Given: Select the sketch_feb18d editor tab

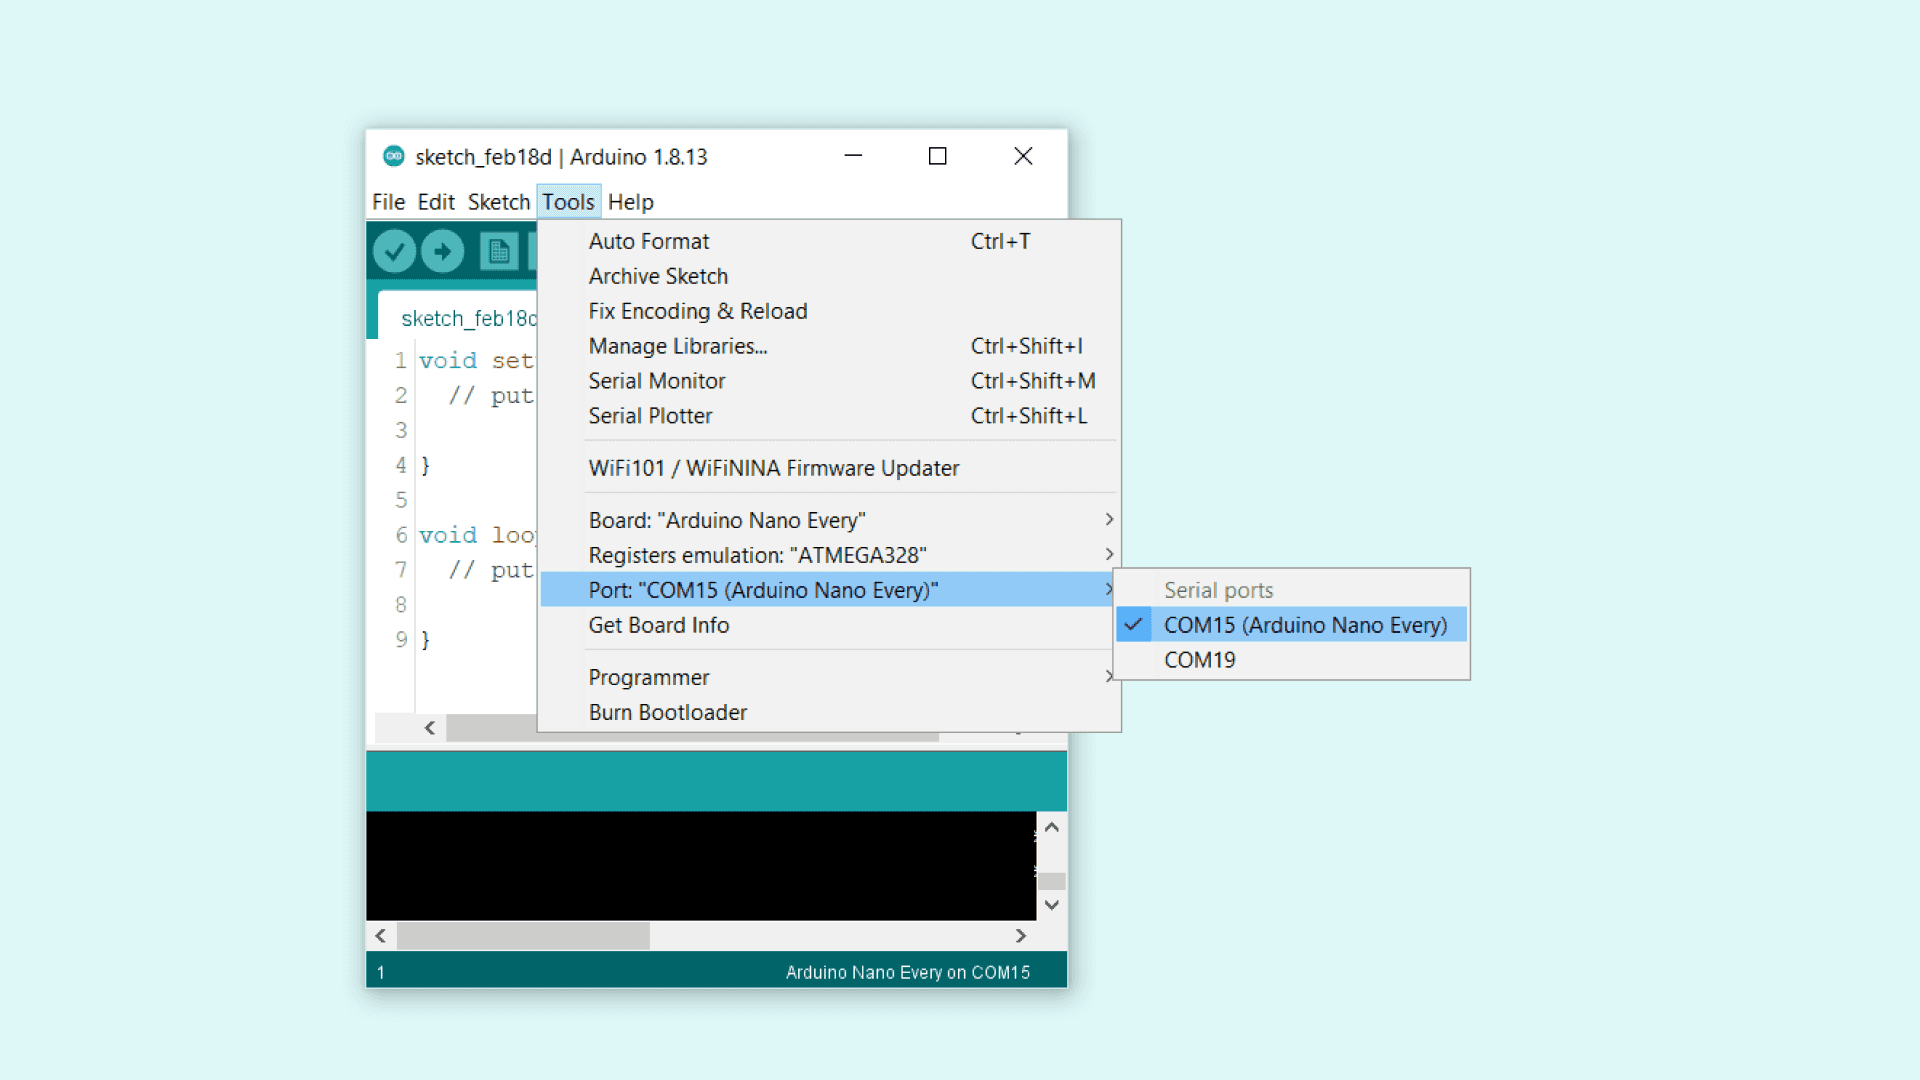Looking at the screenshot, I should tap(467, 318).
